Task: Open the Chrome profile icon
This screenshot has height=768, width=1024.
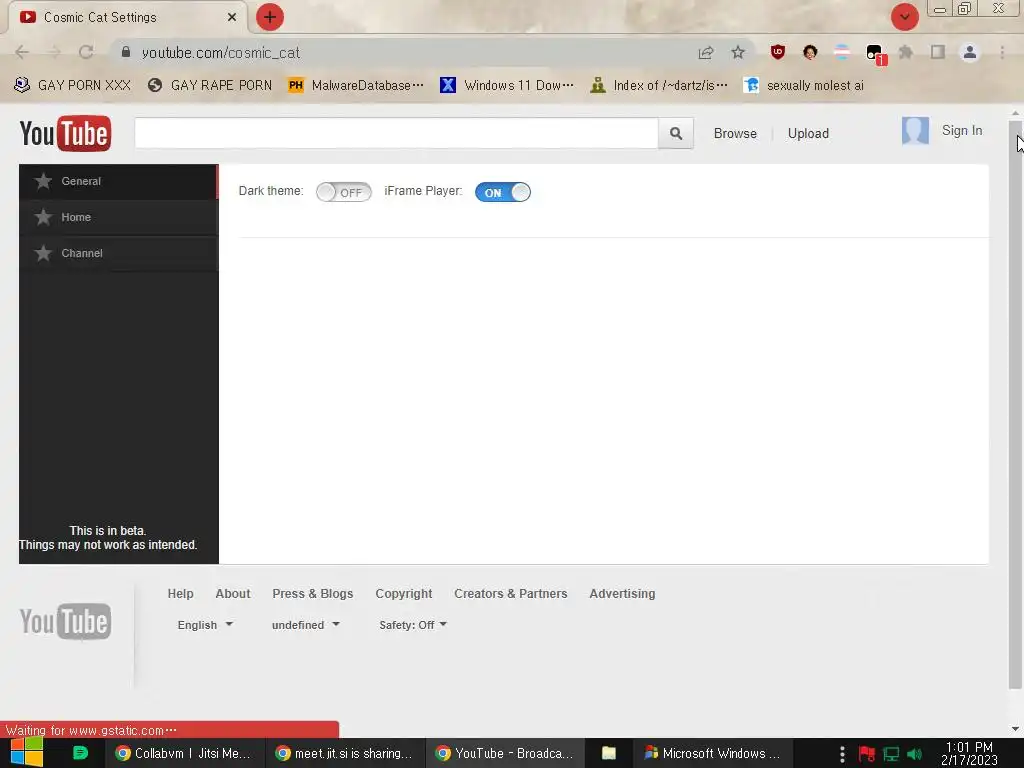Action: pos(970,52)
